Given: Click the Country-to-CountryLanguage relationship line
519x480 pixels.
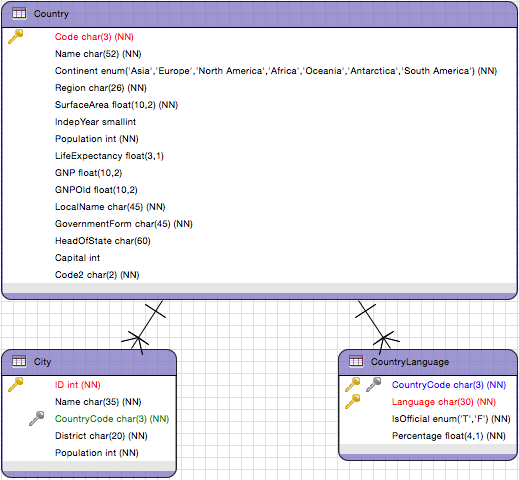Looking at the screenshot, I should (x=373, y=325).
